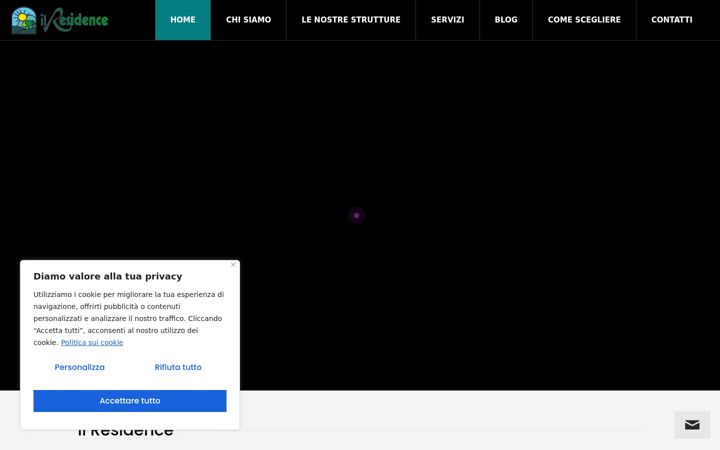Open the envelope contact icon
This screenshot has height=450, width=720.
692,425
